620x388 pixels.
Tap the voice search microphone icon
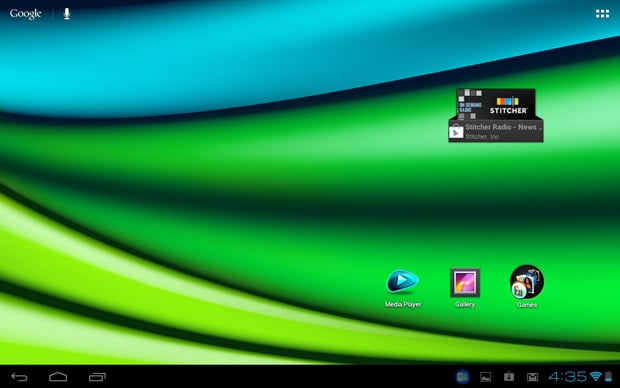67,13
